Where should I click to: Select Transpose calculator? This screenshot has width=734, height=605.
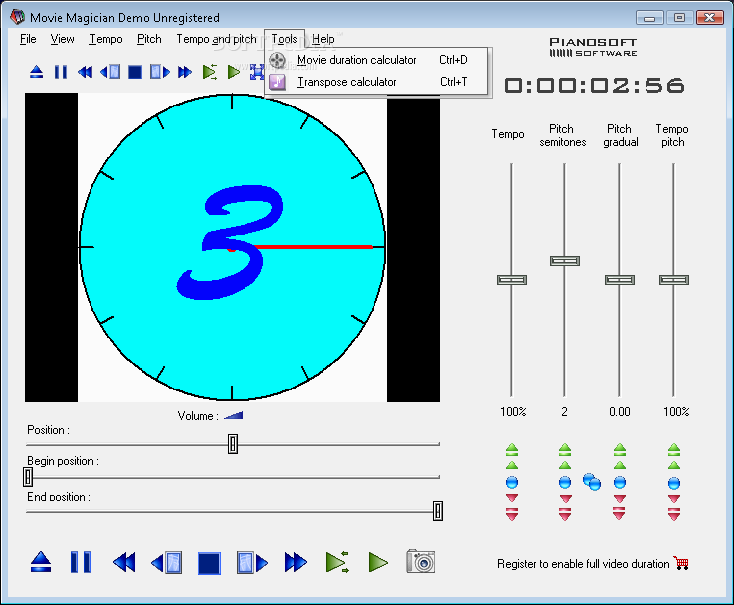pos(377,82)
